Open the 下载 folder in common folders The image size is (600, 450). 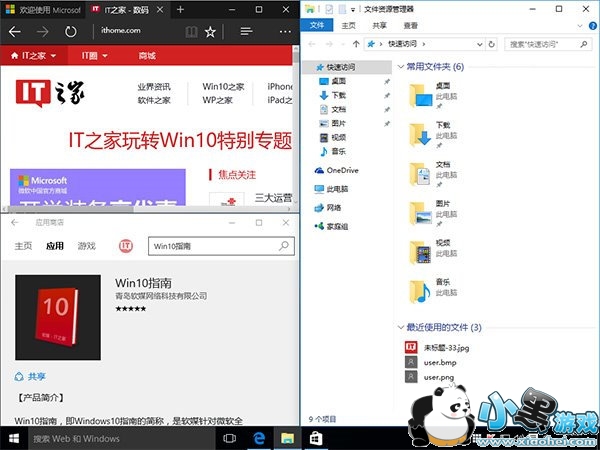(x=433, y=135)
